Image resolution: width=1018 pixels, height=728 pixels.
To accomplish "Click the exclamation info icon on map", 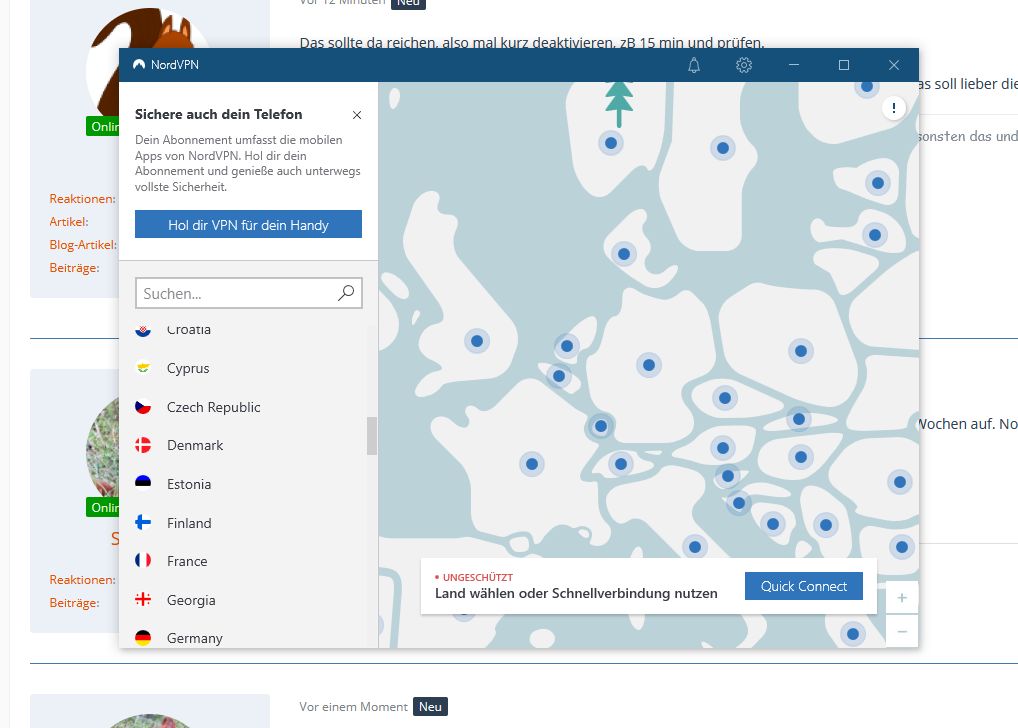I will click(x=893, y=108).
